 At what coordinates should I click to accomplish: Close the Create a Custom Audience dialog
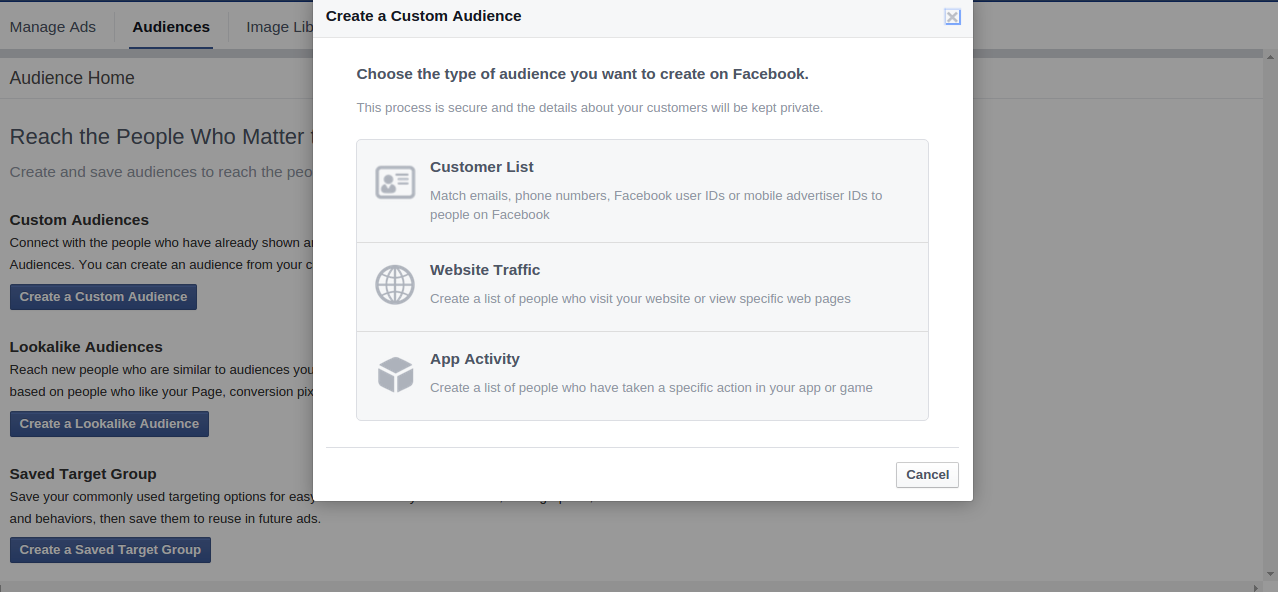pos(952,16)
